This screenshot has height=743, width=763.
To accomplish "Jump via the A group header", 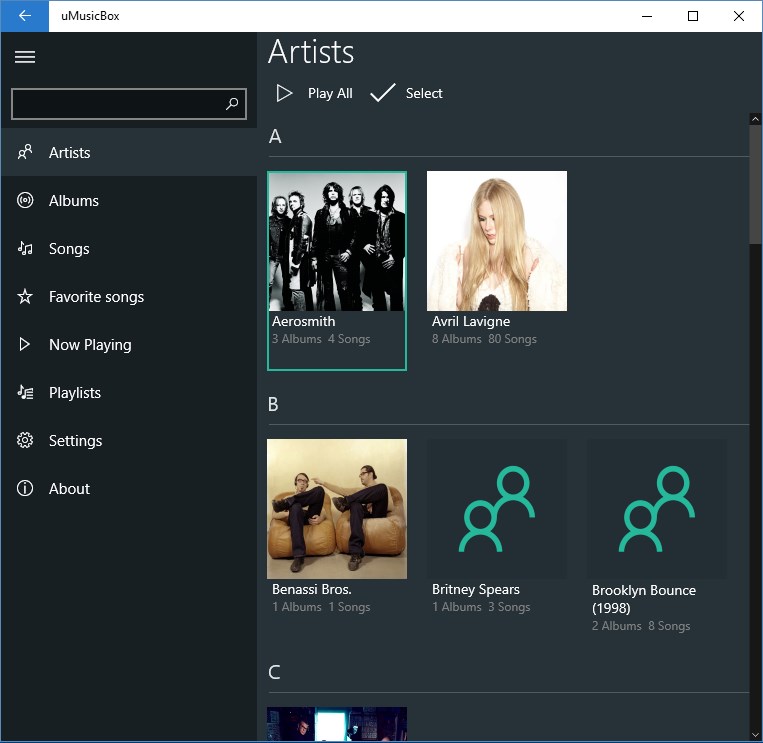I will (x=275, y=137).
